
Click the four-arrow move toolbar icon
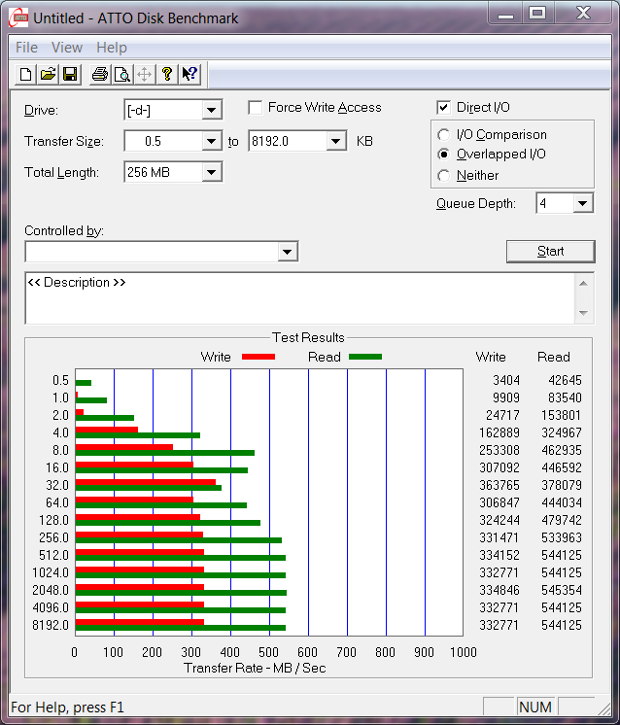point(144,74)
